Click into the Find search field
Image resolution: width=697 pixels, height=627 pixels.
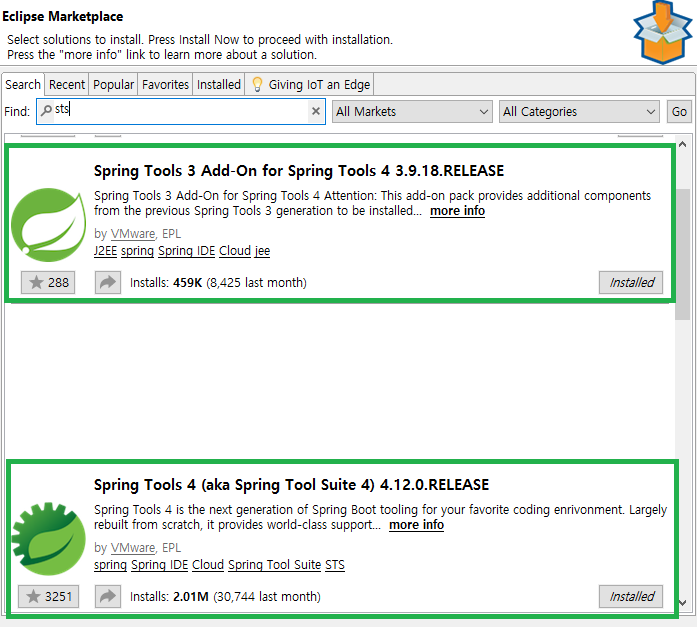point(181,111)
